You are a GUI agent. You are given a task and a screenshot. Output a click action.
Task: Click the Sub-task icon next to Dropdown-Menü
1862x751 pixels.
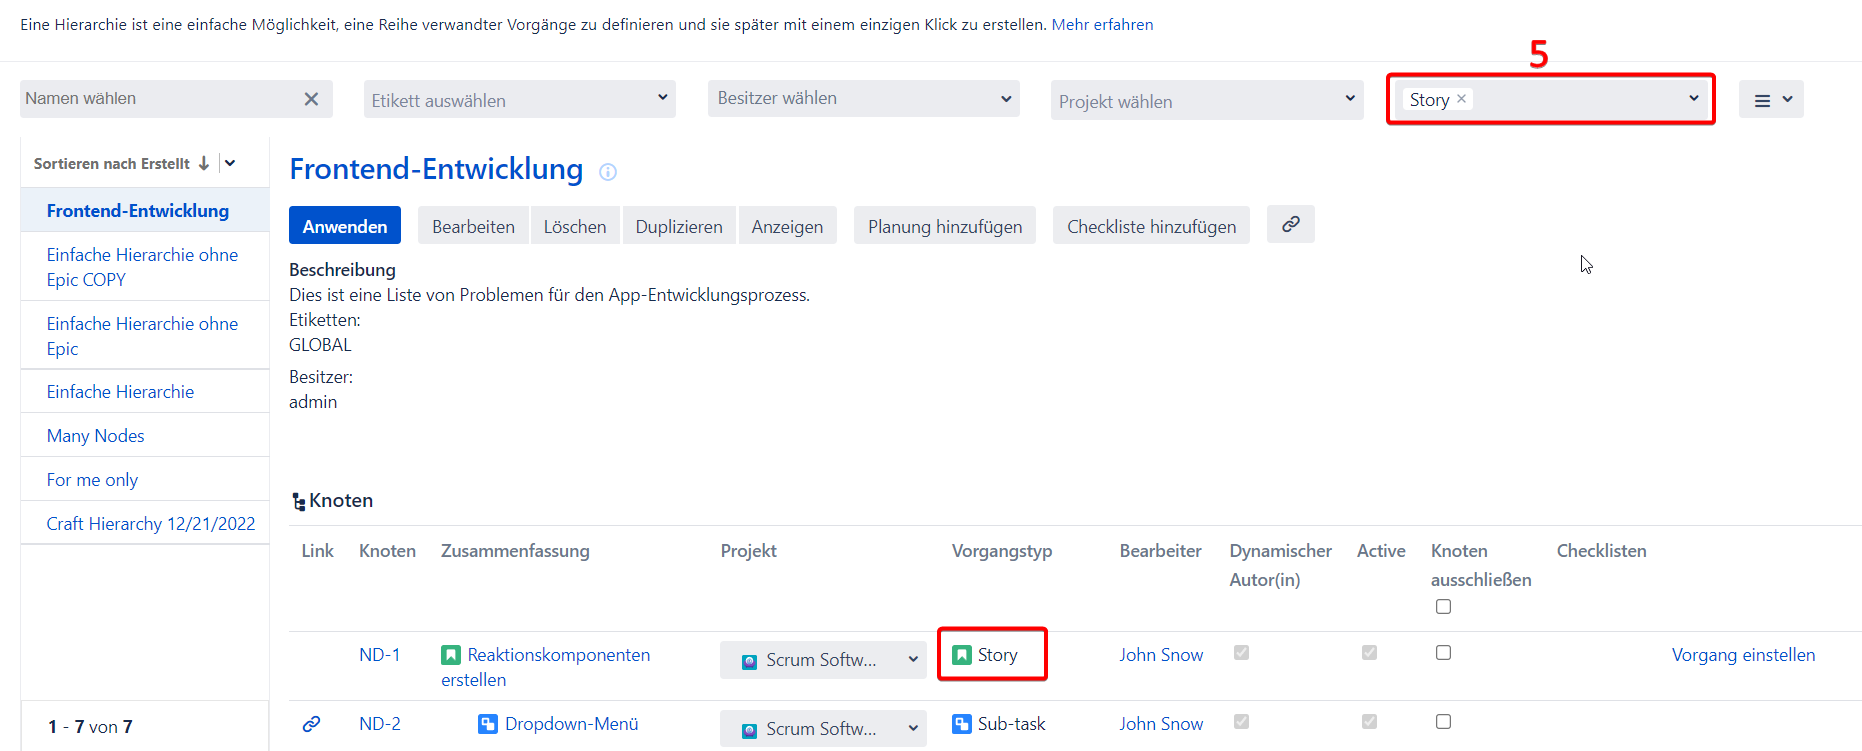click(487, 724)
